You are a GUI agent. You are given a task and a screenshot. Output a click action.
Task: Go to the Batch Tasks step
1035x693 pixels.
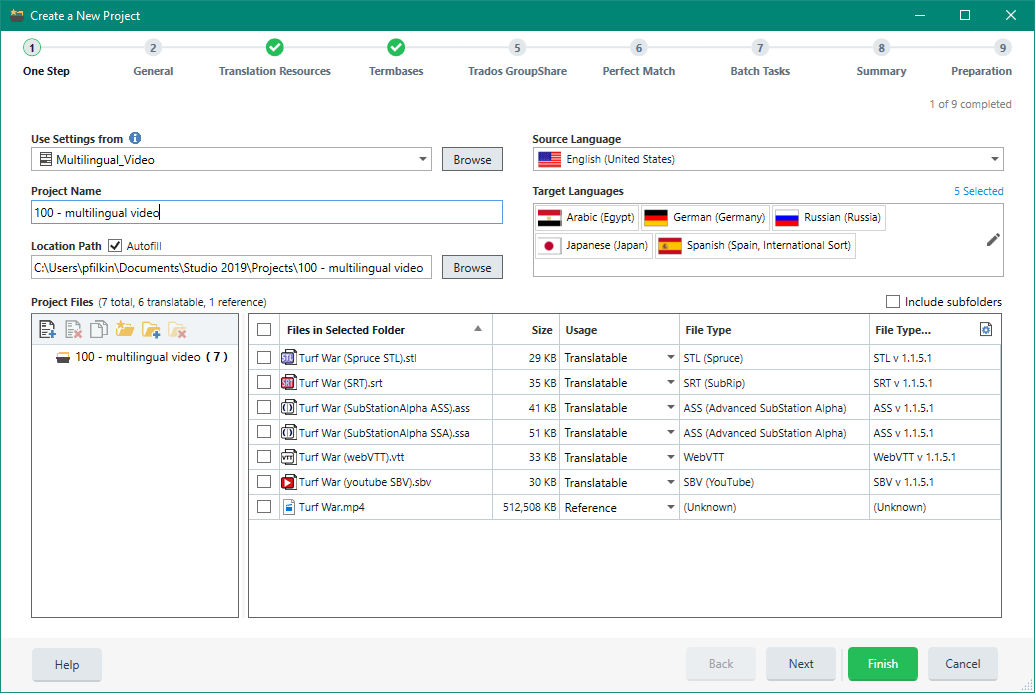[x=760, y=48]
